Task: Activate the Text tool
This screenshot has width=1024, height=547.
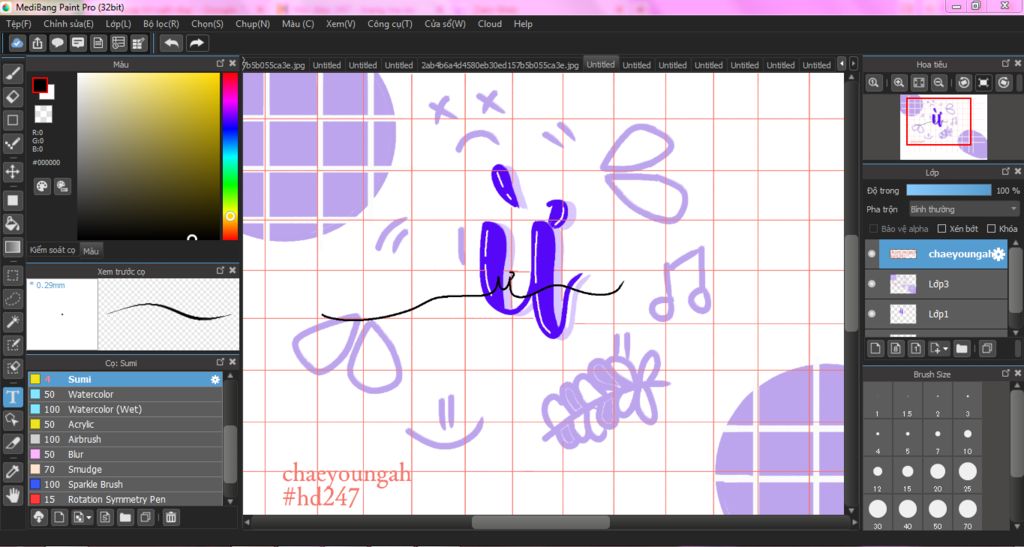Action: coord(12,397)
